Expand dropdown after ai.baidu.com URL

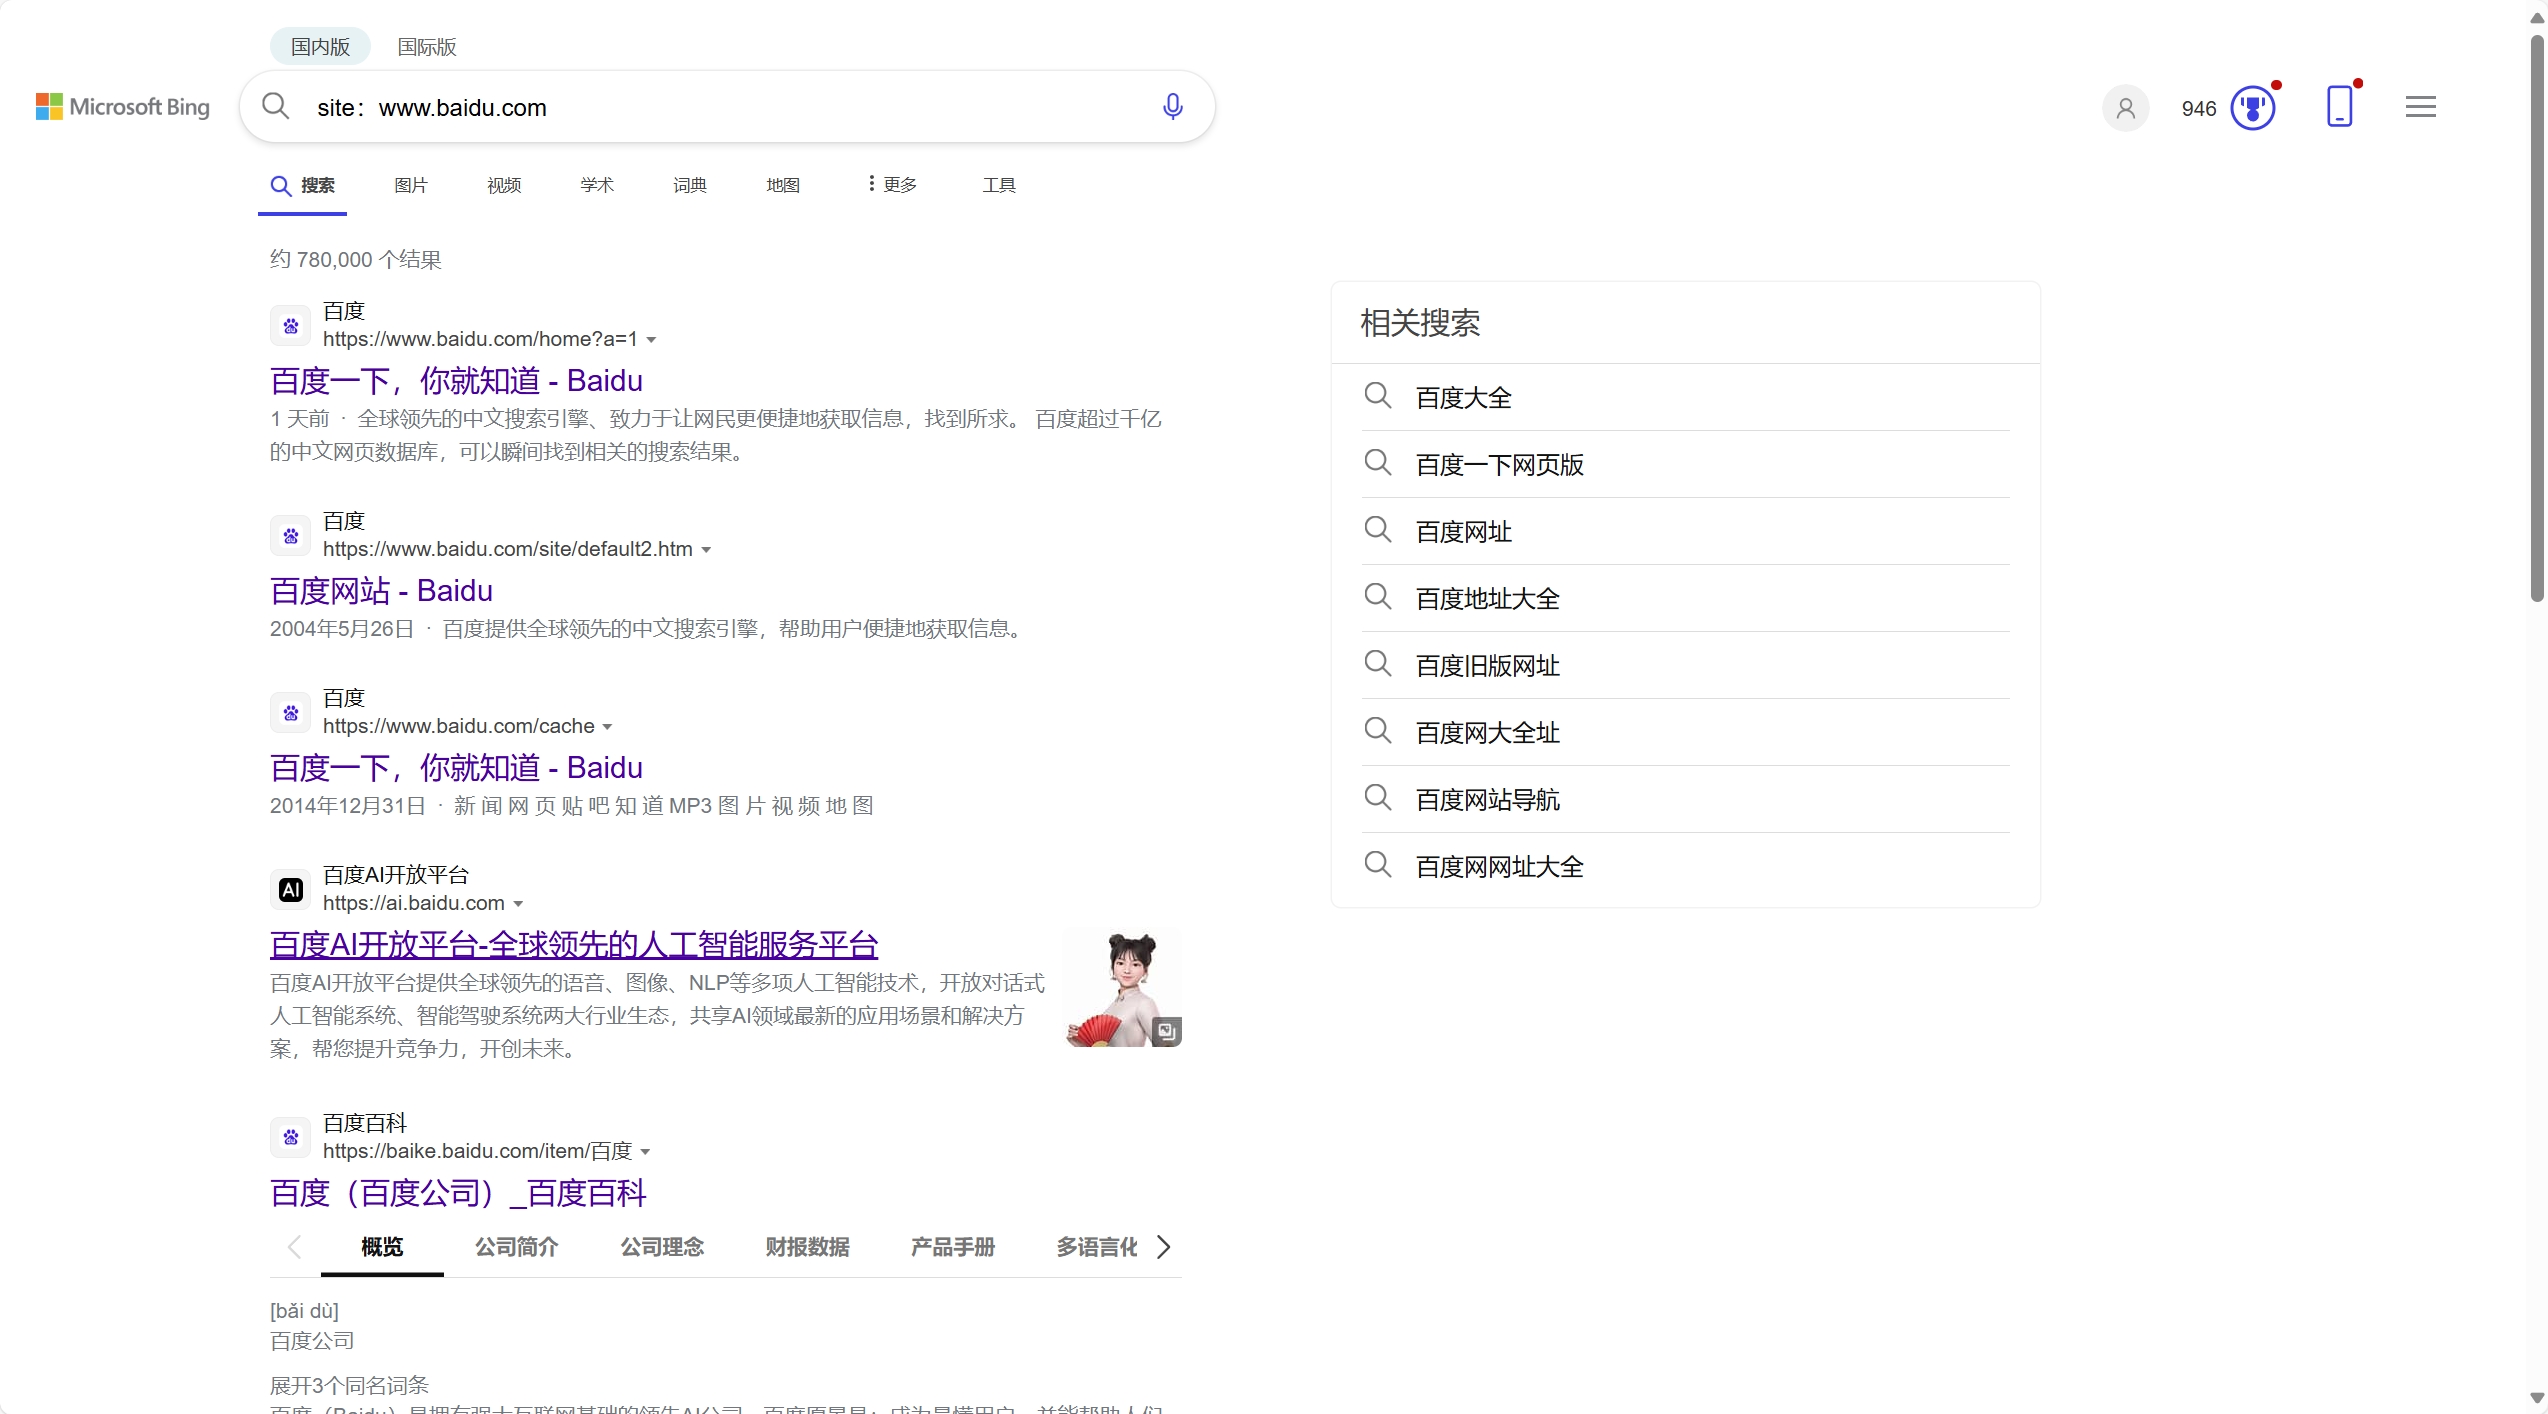518,904
